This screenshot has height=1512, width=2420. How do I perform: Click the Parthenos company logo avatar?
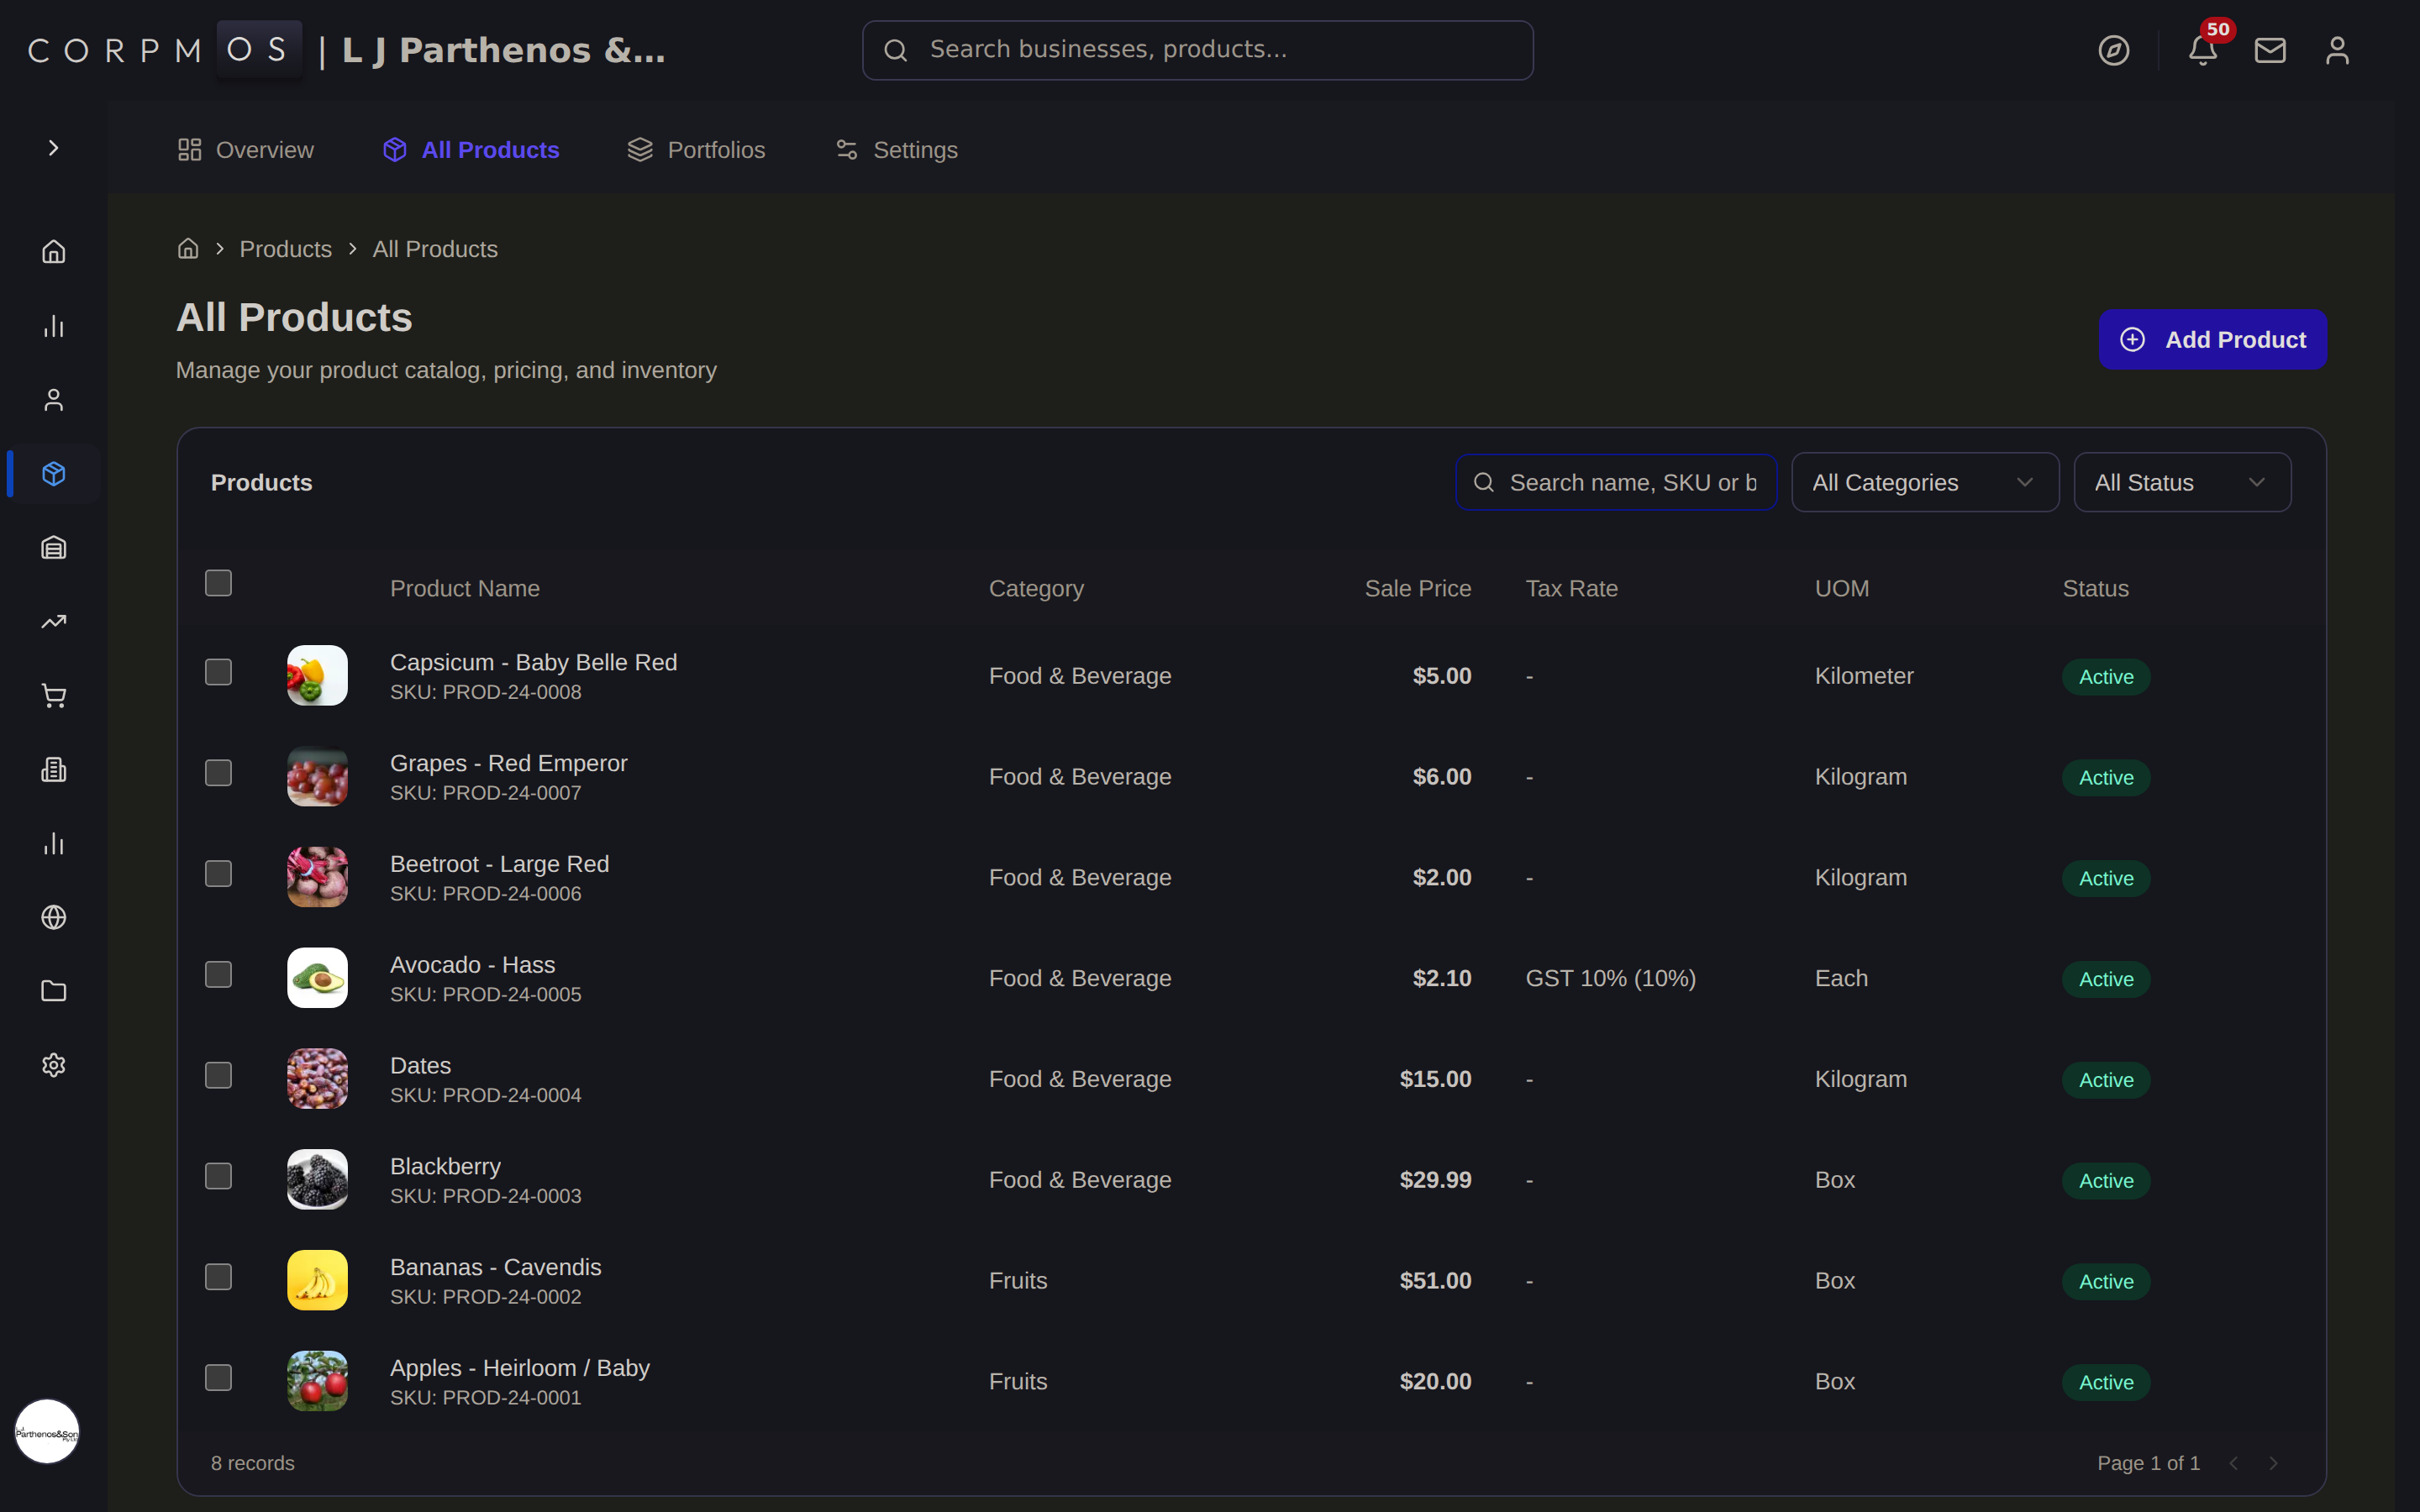47,1432
